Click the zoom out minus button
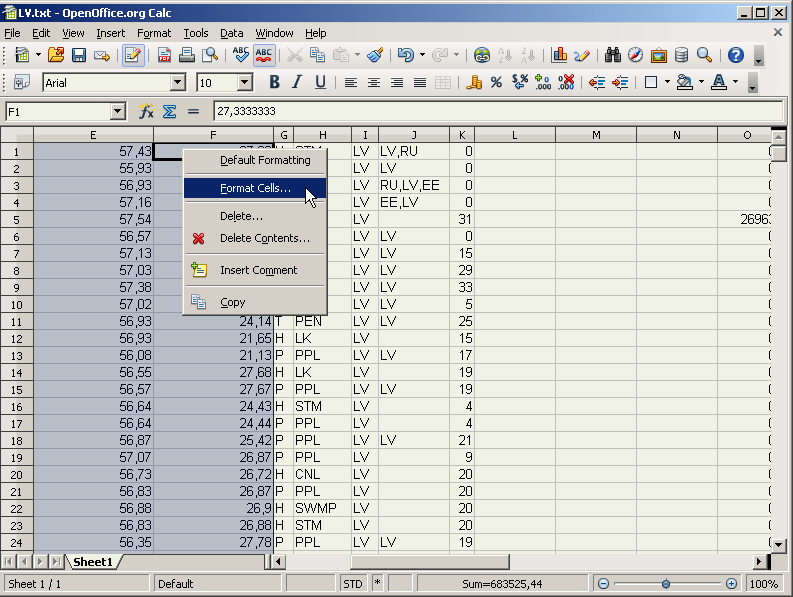Viewport: 793px width, 597px height. (x=603, y=584)
